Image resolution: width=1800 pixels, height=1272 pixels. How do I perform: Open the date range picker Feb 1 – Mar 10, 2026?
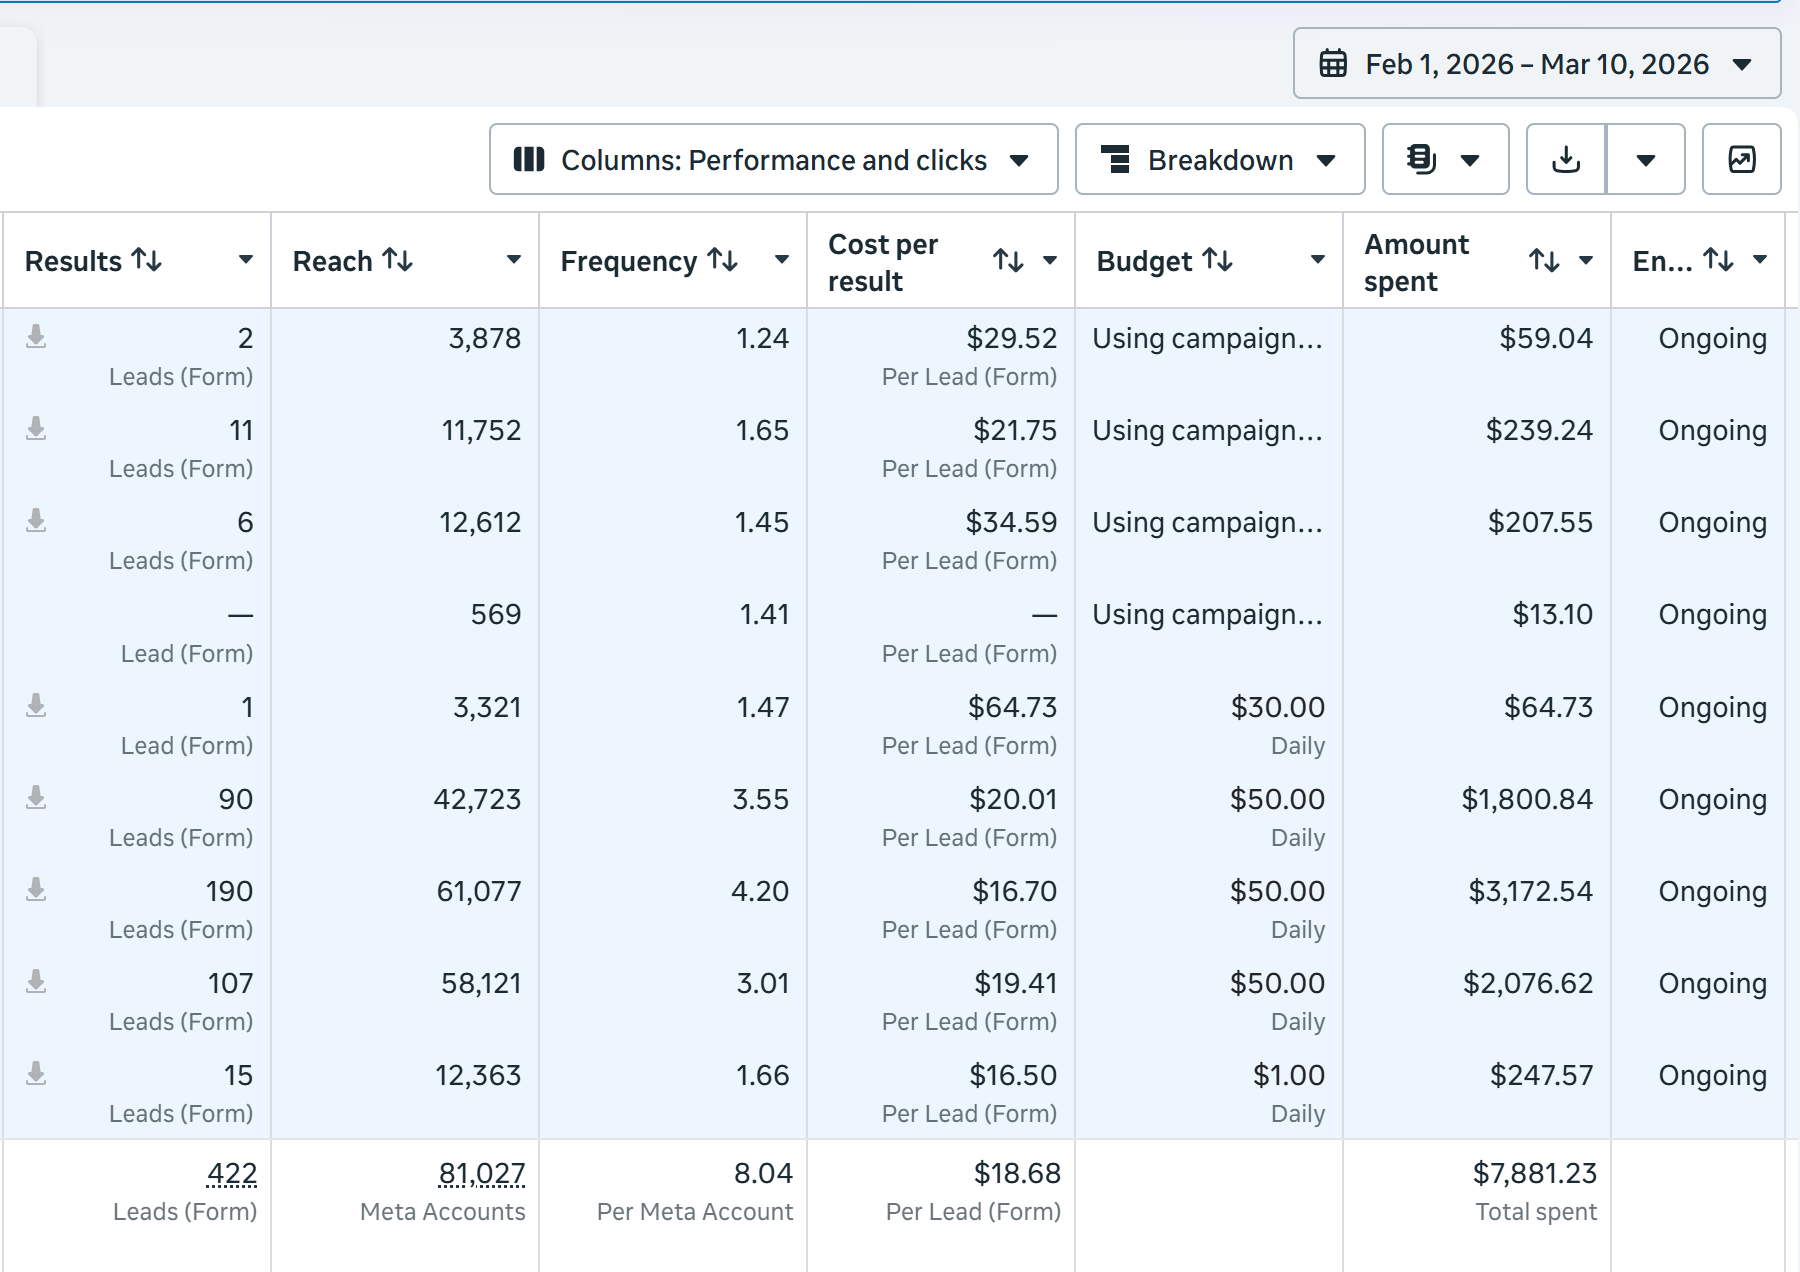[x=1536, y=63]
